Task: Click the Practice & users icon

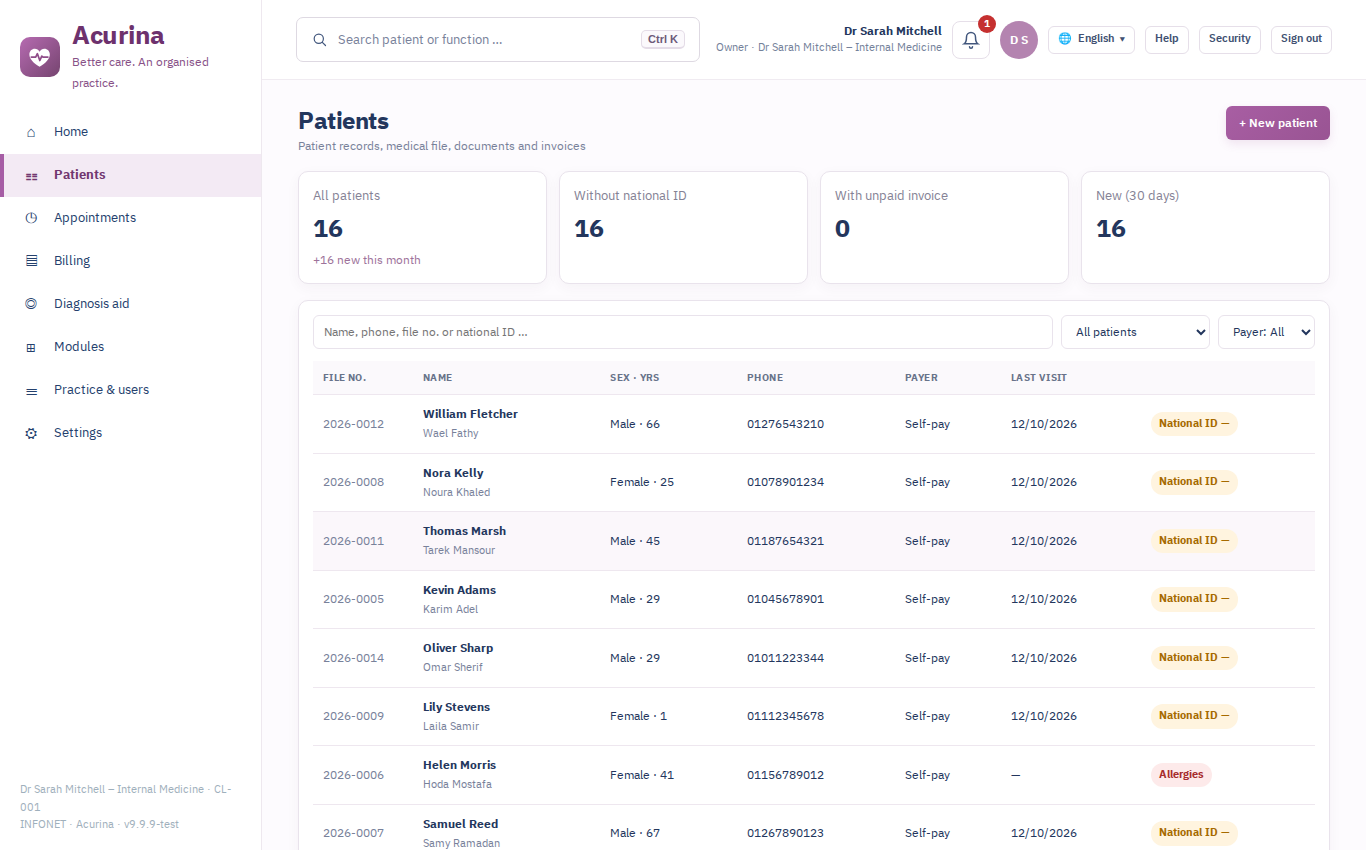Action: (31, 390)
